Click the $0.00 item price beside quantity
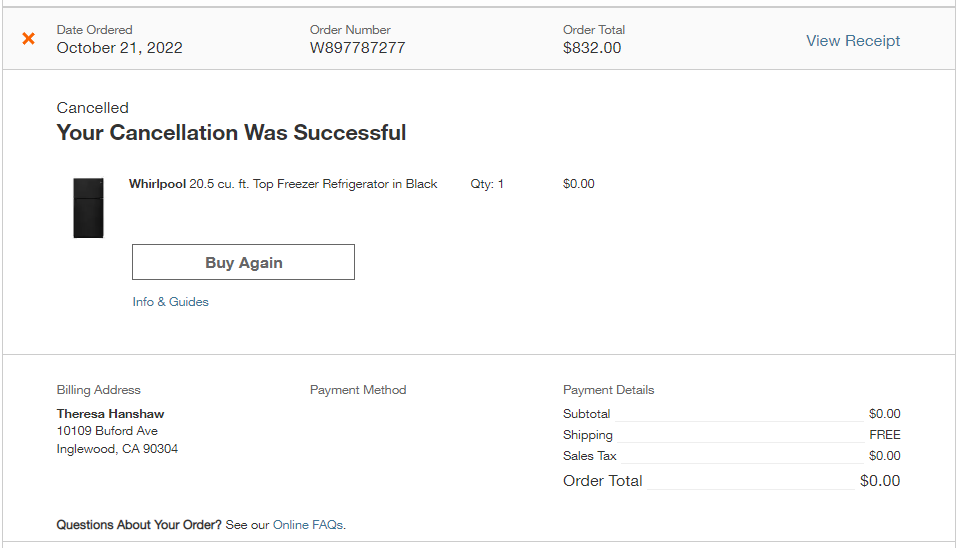The image size is (964, 548). coord(579,184)
